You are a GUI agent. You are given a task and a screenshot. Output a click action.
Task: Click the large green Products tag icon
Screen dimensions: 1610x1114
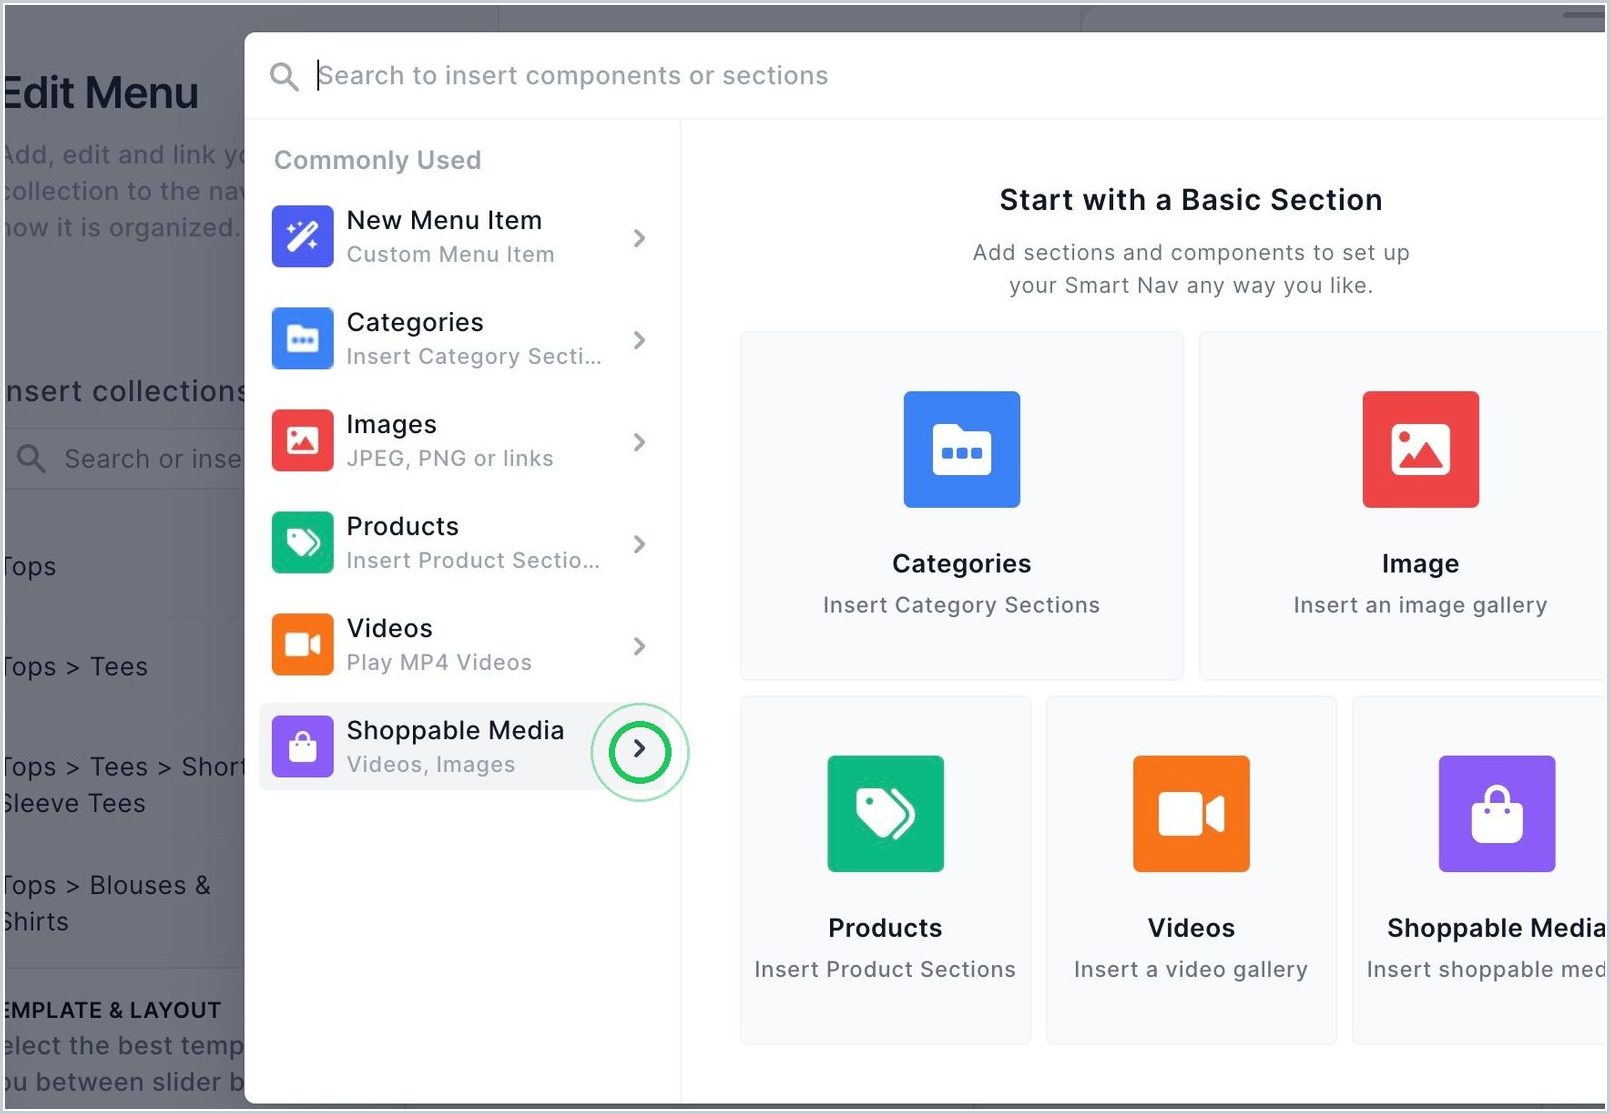click(885, 813)
